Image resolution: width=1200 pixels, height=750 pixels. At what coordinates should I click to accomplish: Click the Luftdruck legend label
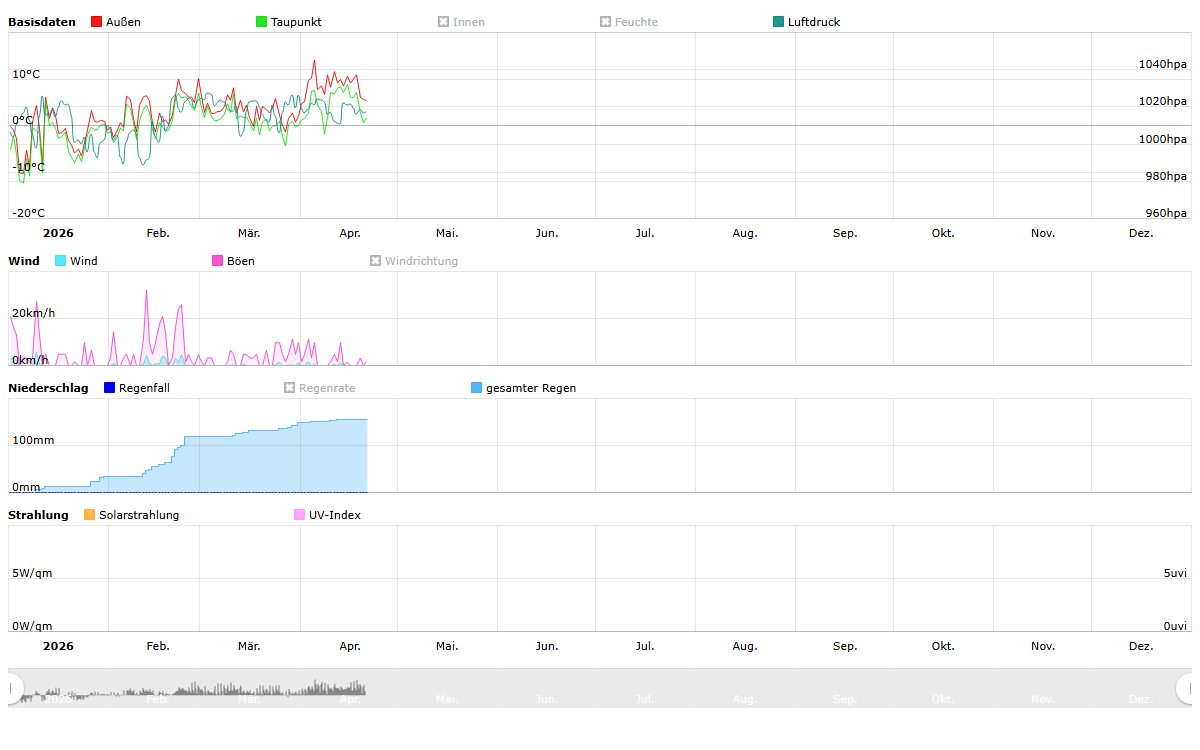[813, 22]
